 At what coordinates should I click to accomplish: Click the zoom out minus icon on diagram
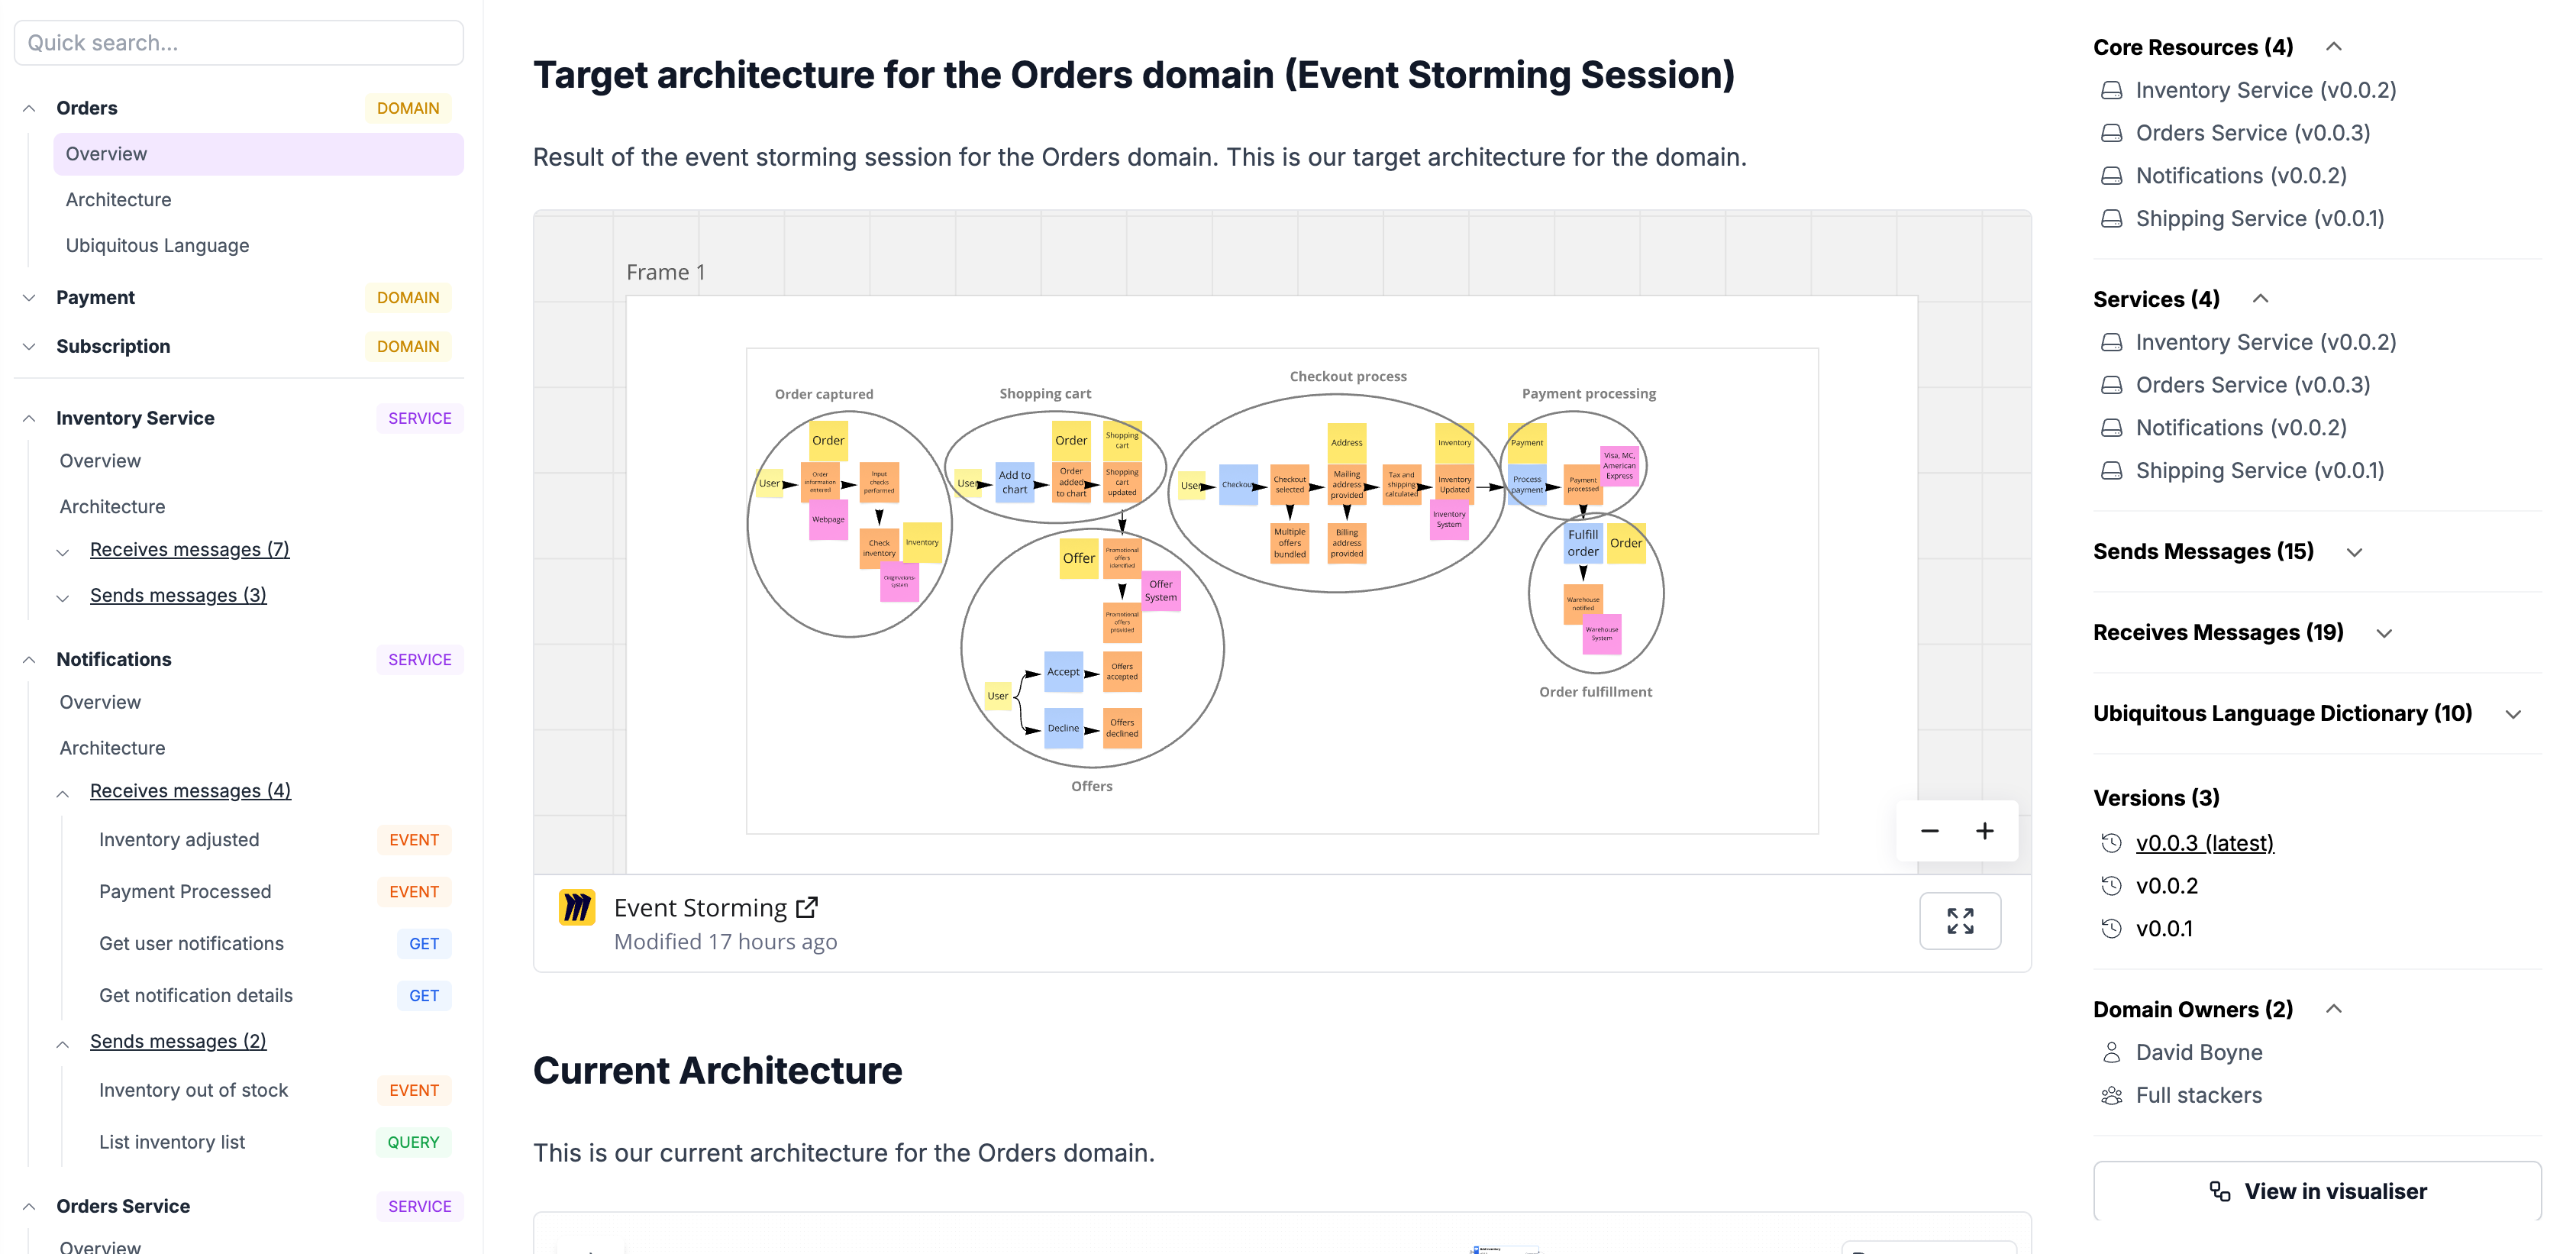point(1930,831)
